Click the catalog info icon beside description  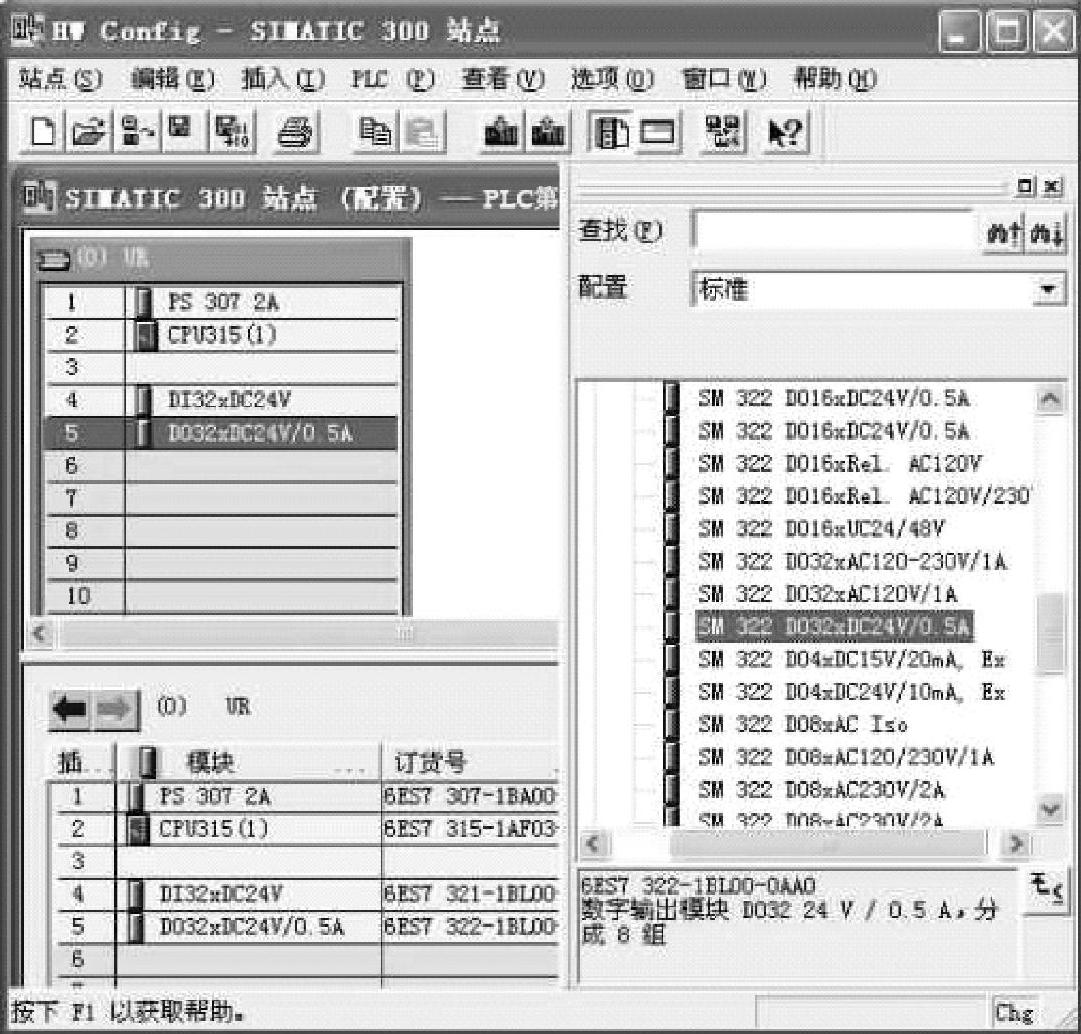point(1046,889)
